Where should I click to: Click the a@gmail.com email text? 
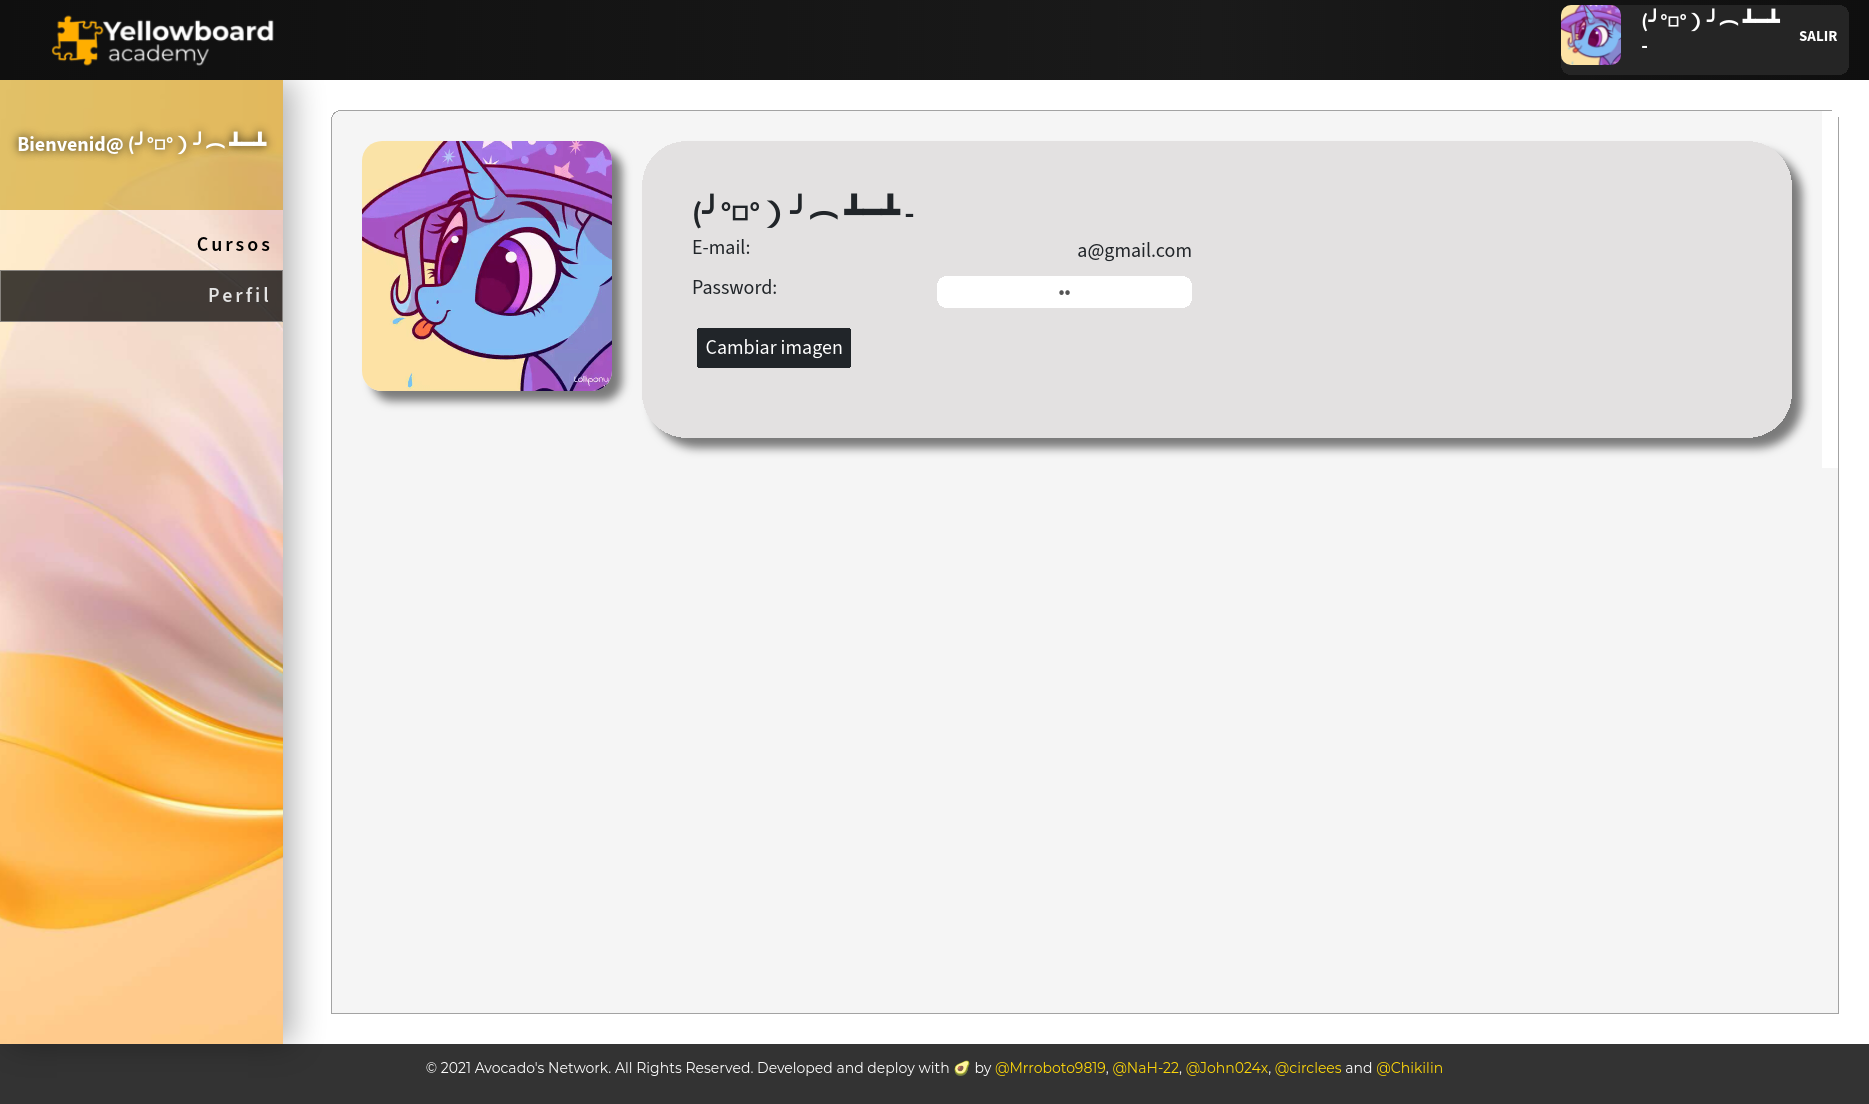(x=1134, y=250)
